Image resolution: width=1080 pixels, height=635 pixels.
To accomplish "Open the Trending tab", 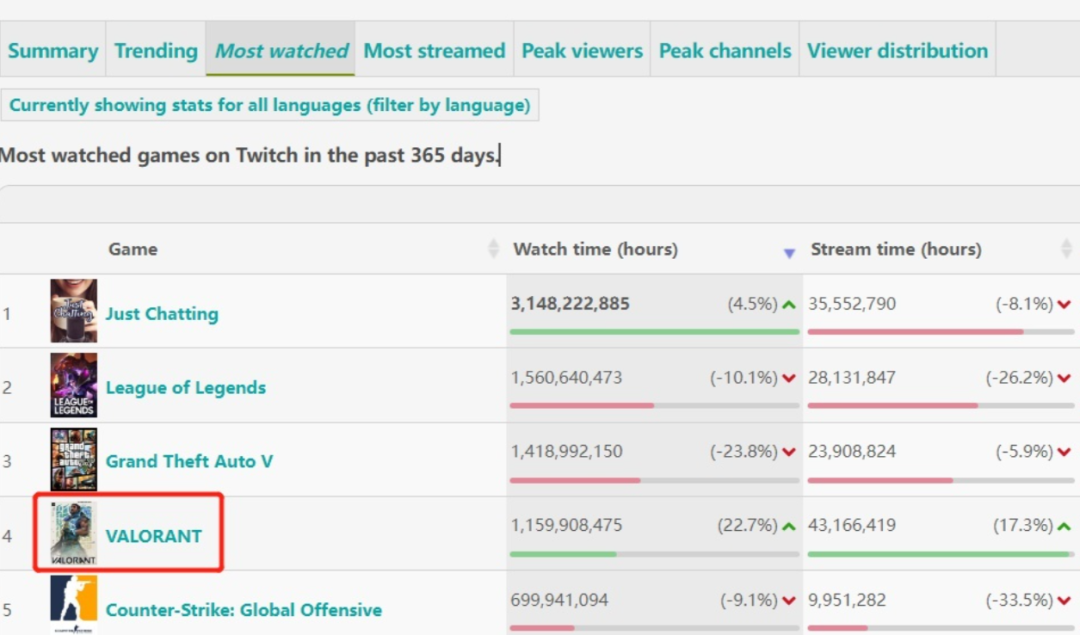I will tap(156, 50).
